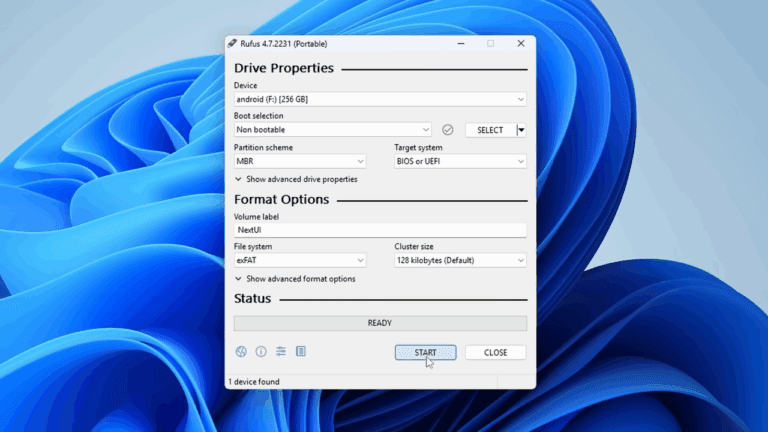Click the Volume label field NextUI
The height and width of the screenshot is (432, 768).
[x=380, y=230]
